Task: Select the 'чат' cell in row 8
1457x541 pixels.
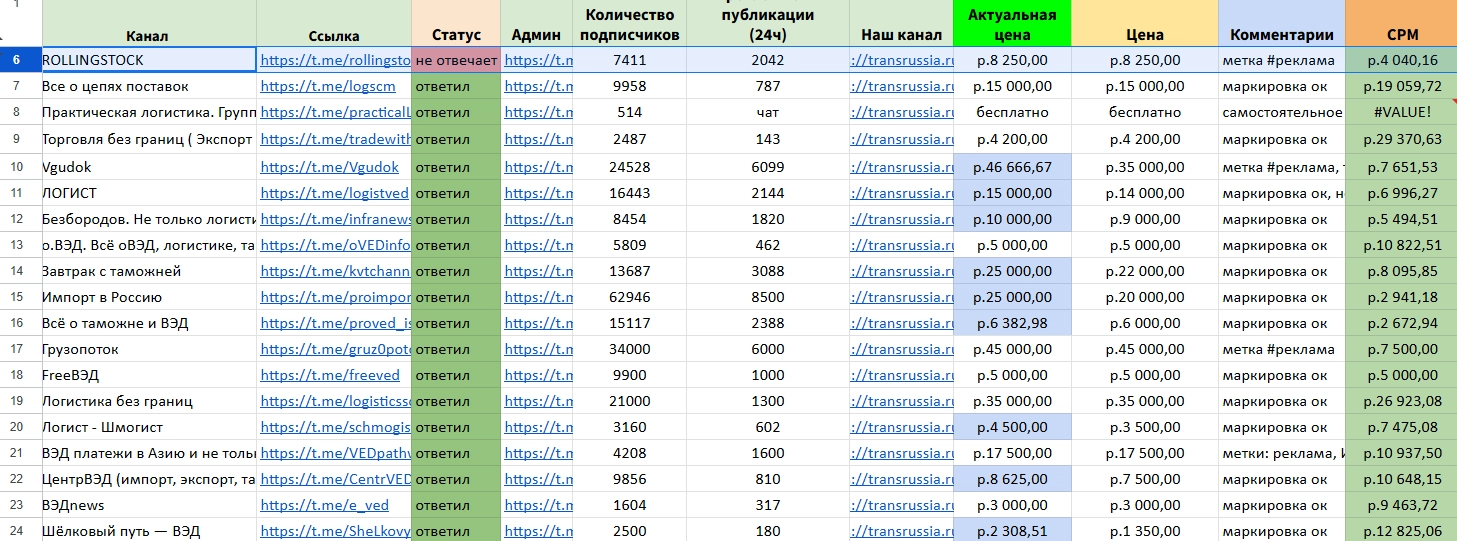Action: click(768, 112)
